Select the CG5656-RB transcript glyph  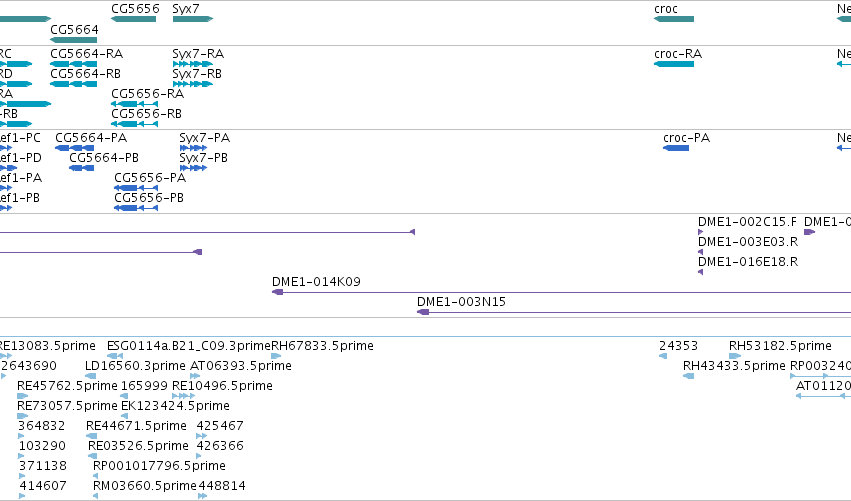[135, 124]
